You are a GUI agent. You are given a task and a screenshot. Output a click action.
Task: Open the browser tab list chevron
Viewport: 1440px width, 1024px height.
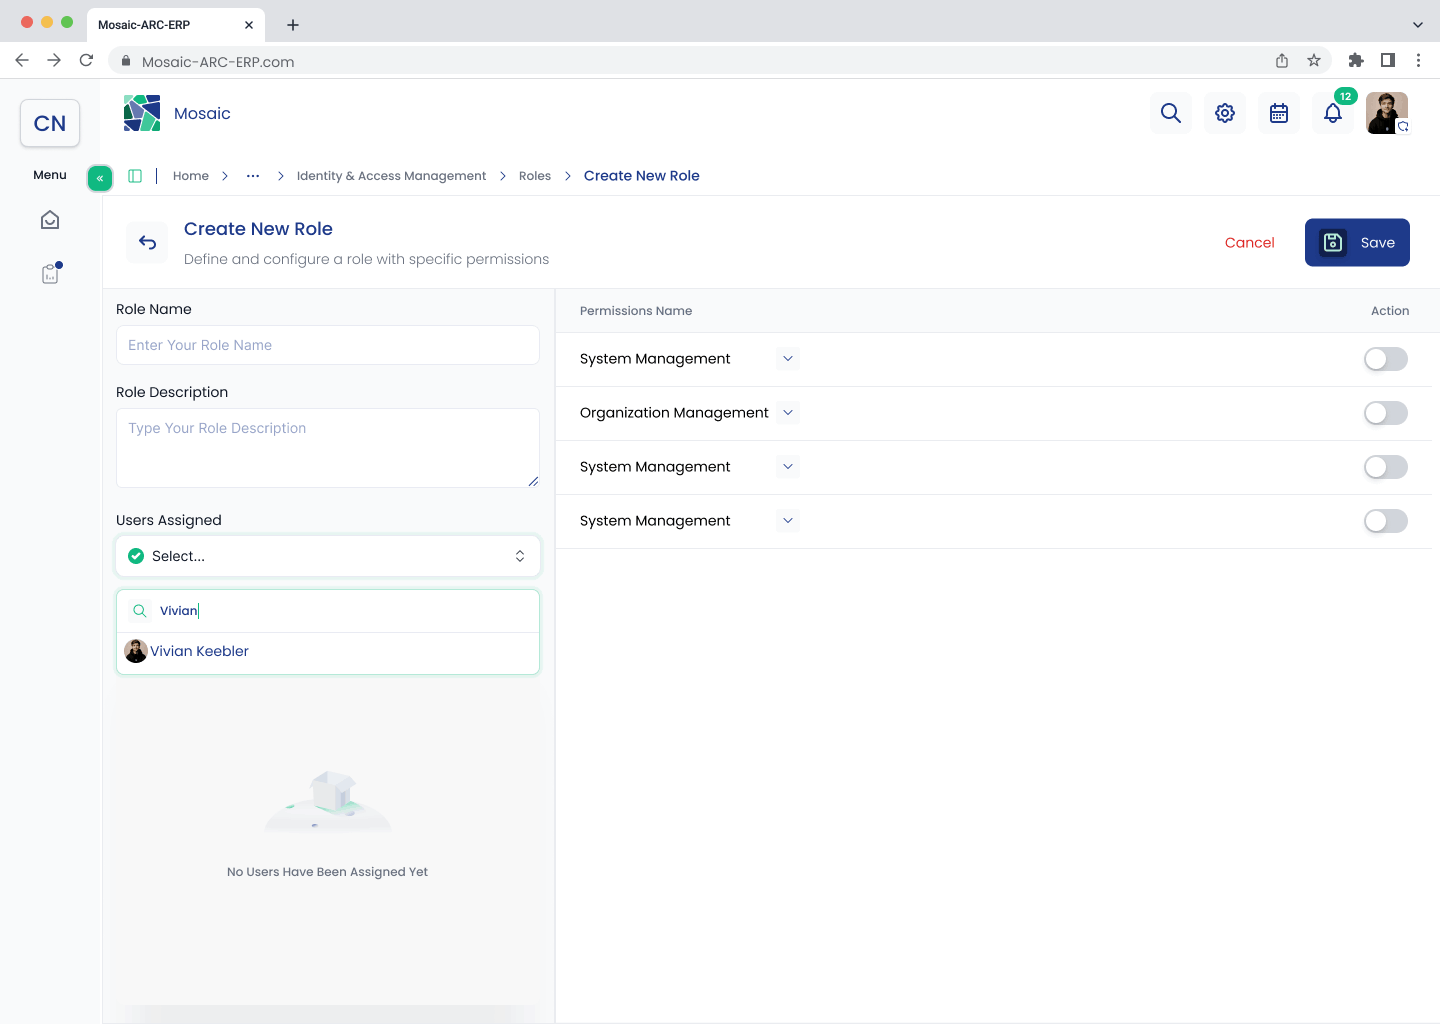coord(1418,24)
